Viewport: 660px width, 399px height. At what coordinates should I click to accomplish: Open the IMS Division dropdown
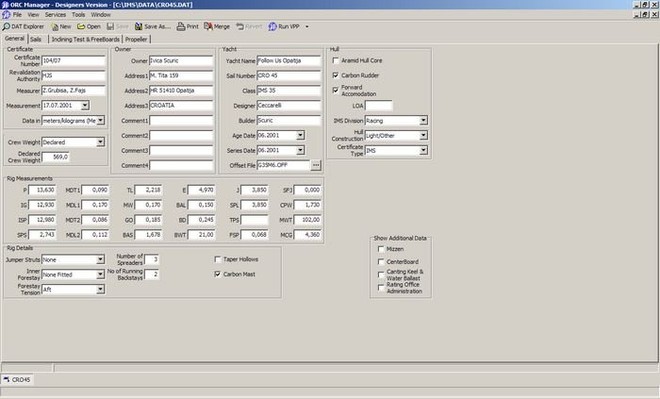click(423, 120)
